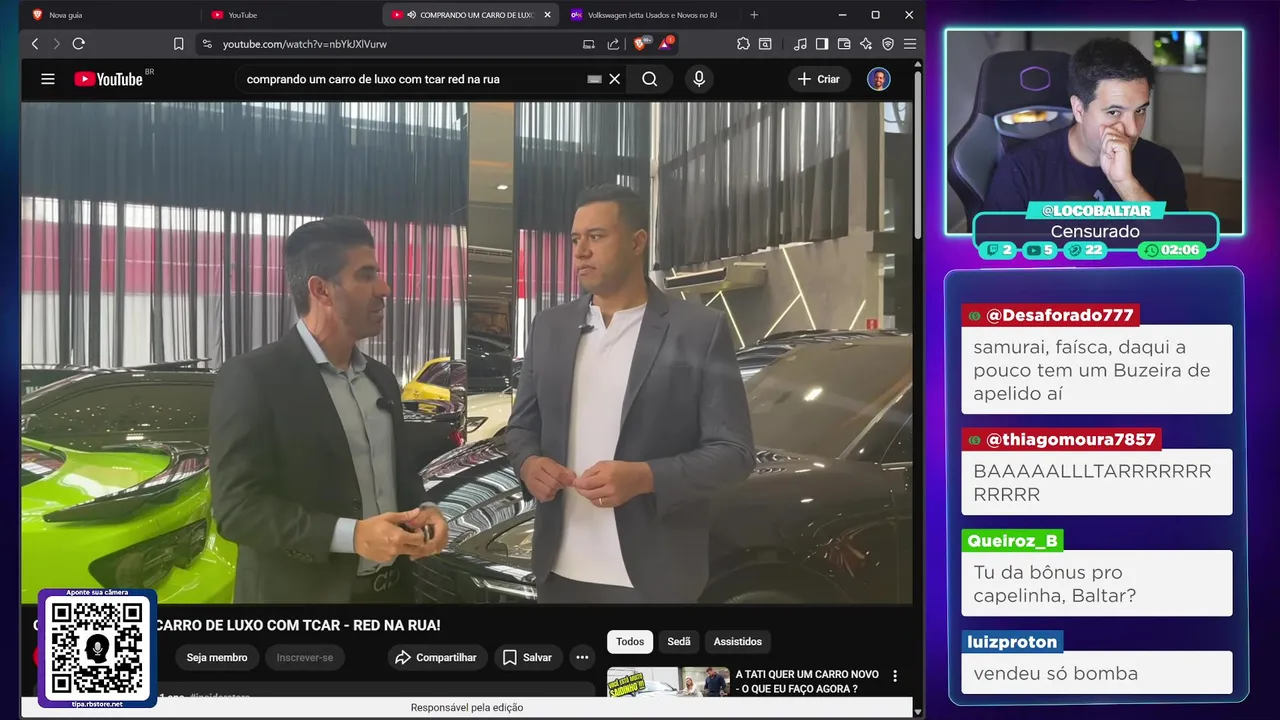Screen dimensions: 1280x720
Task: Click the video player to pause
Action: coord(467,352)
